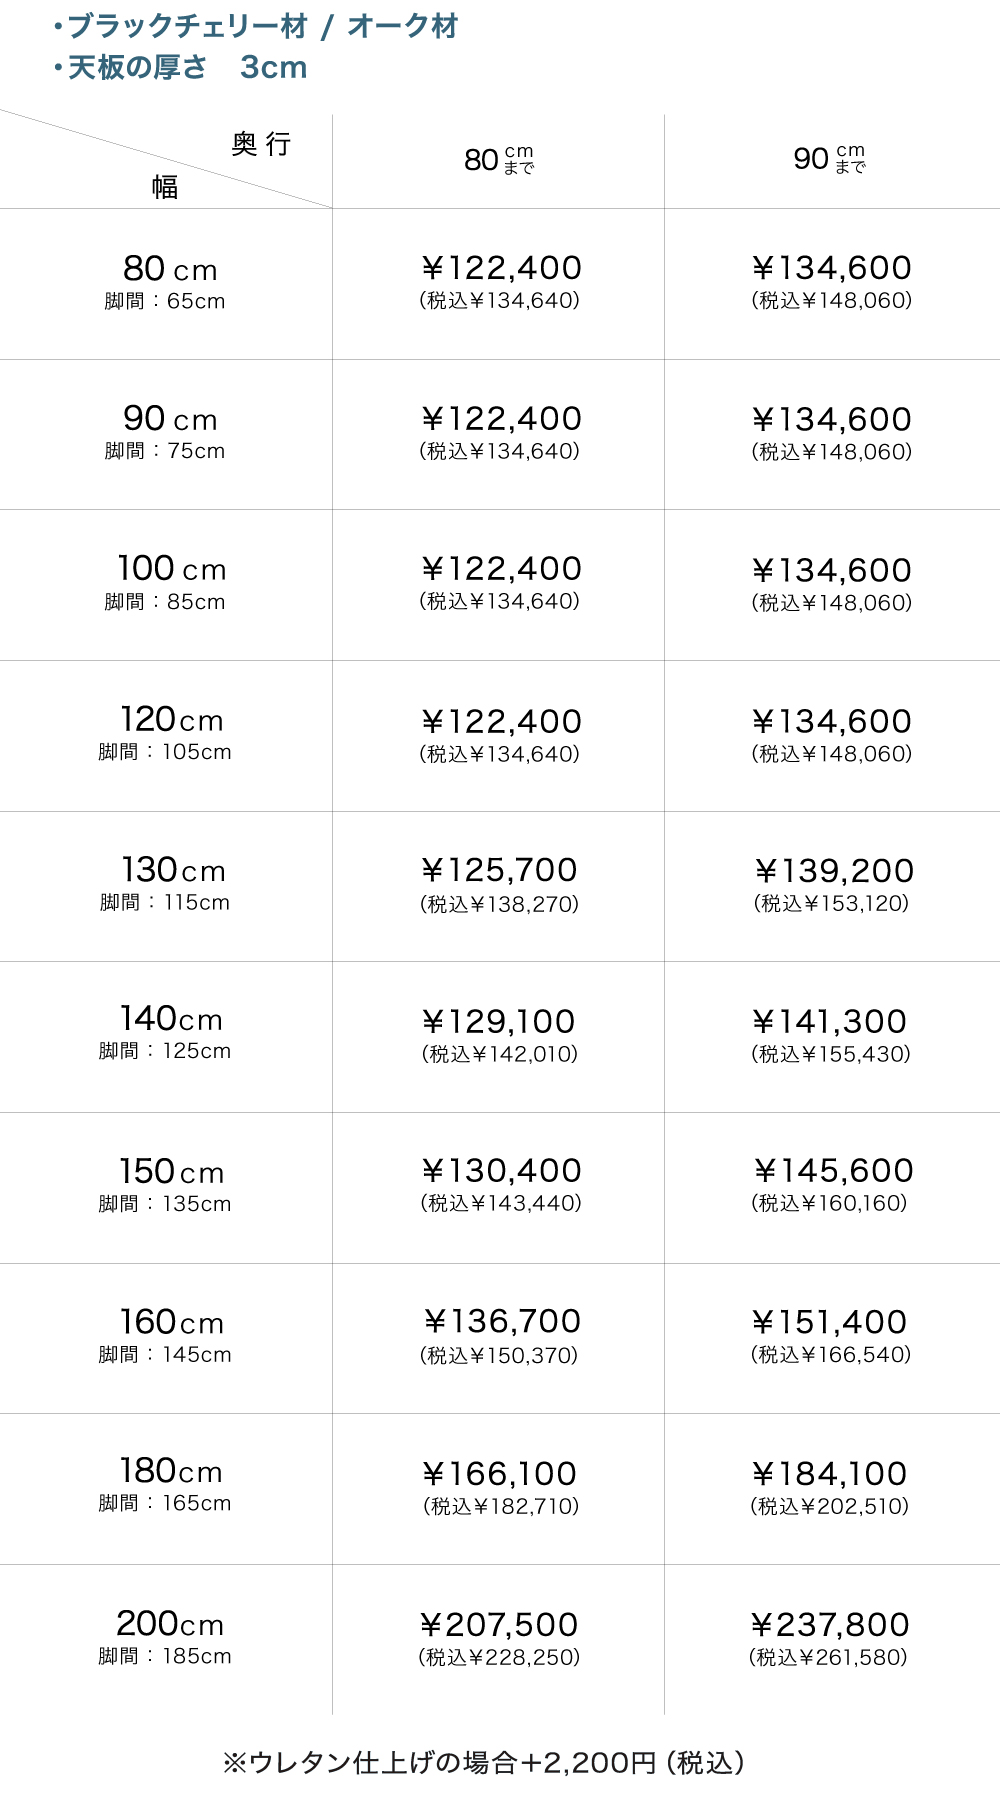The width and height of the screenshot is (1000, 1796).
Task: Click price ¥139,200 in 130cm row
Action: coord(833,872)
